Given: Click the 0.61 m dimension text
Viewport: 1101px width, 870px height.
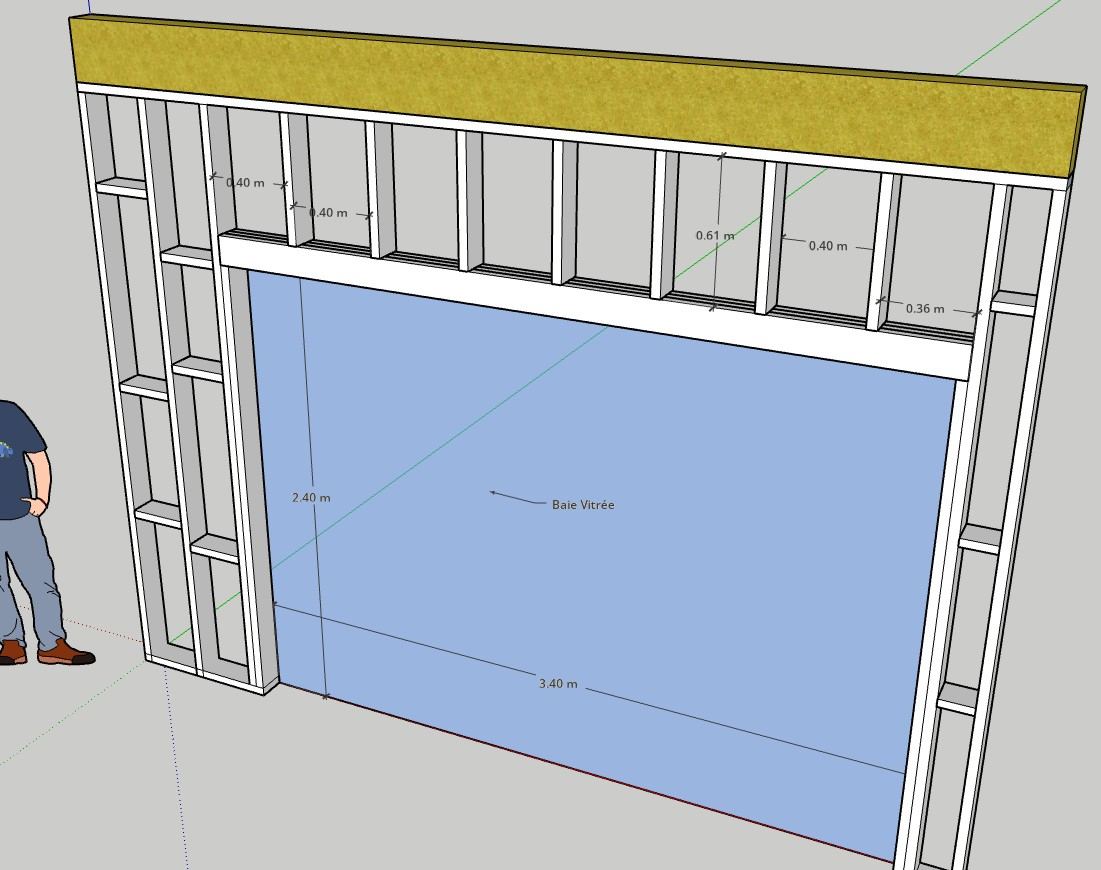Looking at the screenshot, I should [715, 236].
